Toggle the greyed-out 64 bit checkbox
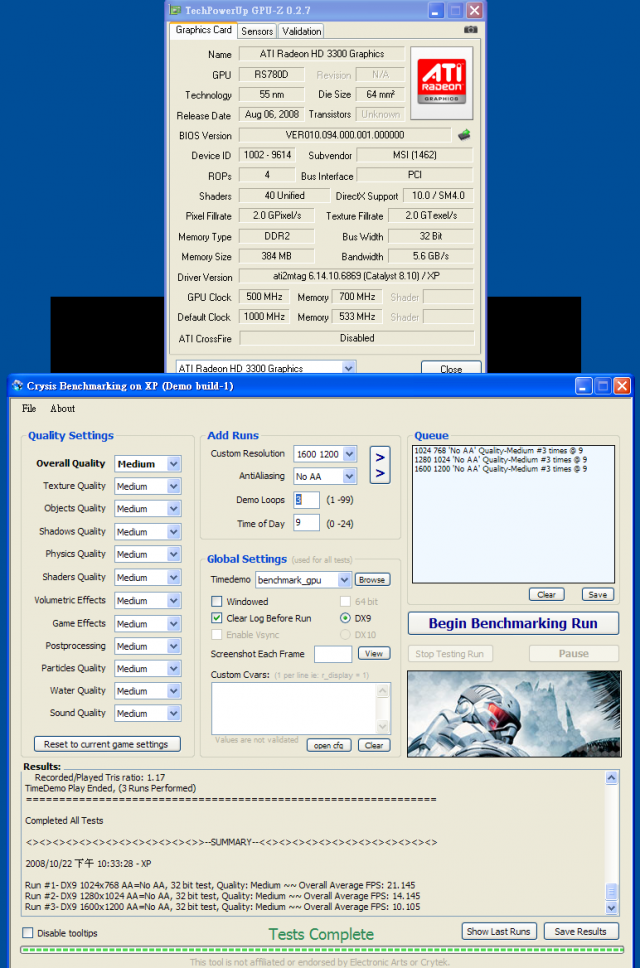640x969 pixels. [345, 601]
